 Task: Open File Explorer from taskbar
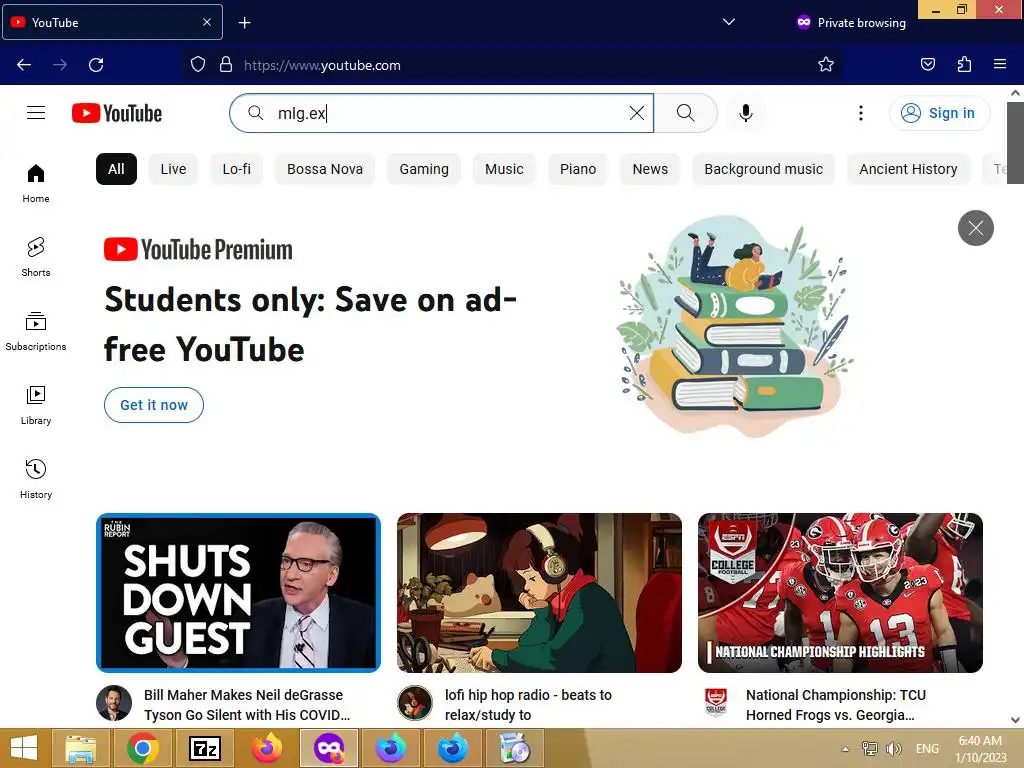(x=81, y=748)
